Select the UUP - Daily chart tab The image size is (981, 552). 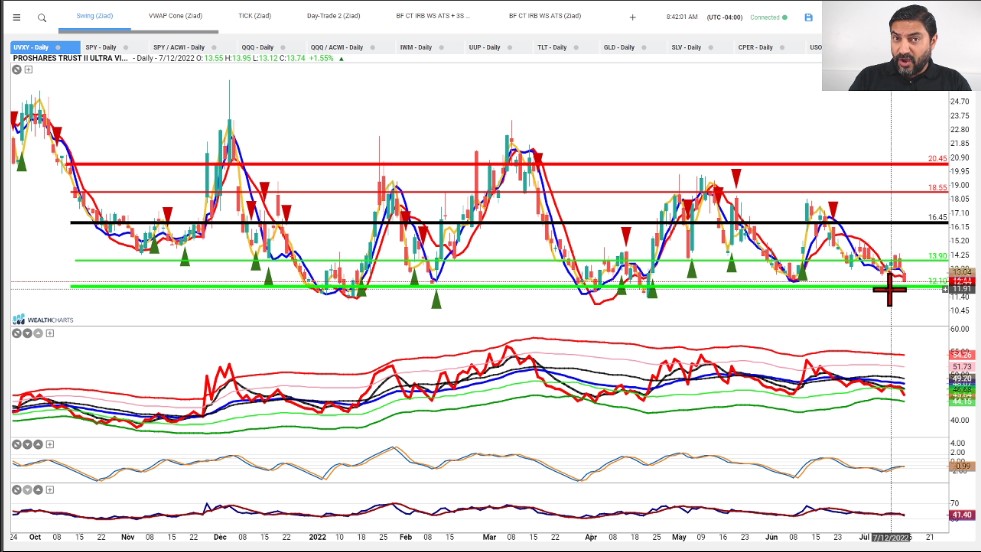pyautogui.click(x=484, y=48)
